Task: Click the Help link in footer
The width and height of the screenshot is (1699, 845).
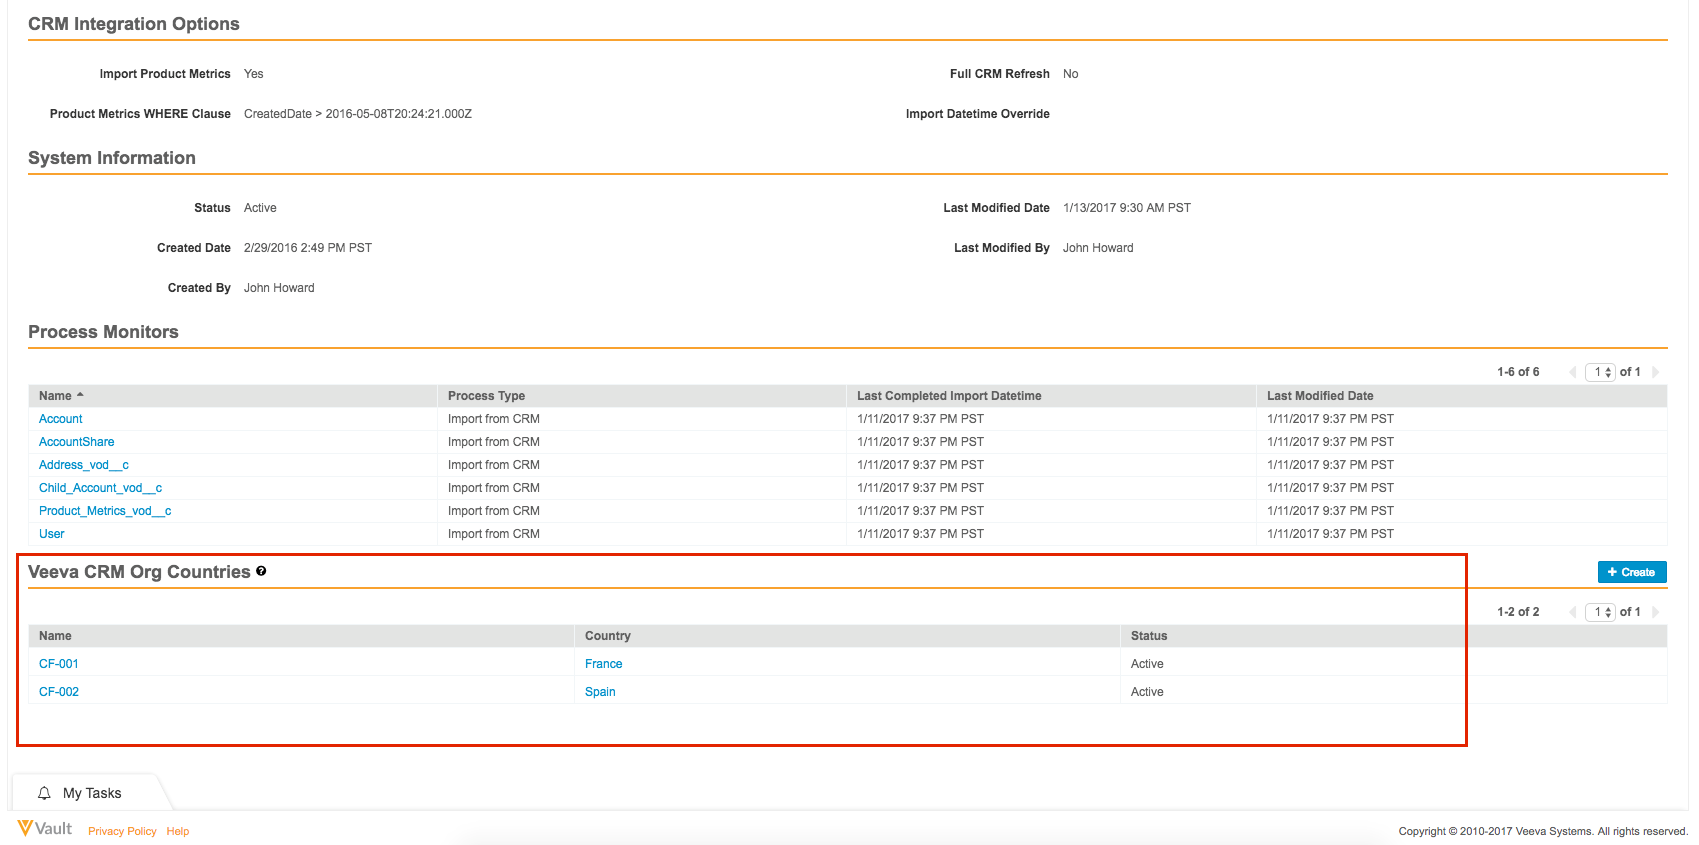Action: click(x=178, y=831)
